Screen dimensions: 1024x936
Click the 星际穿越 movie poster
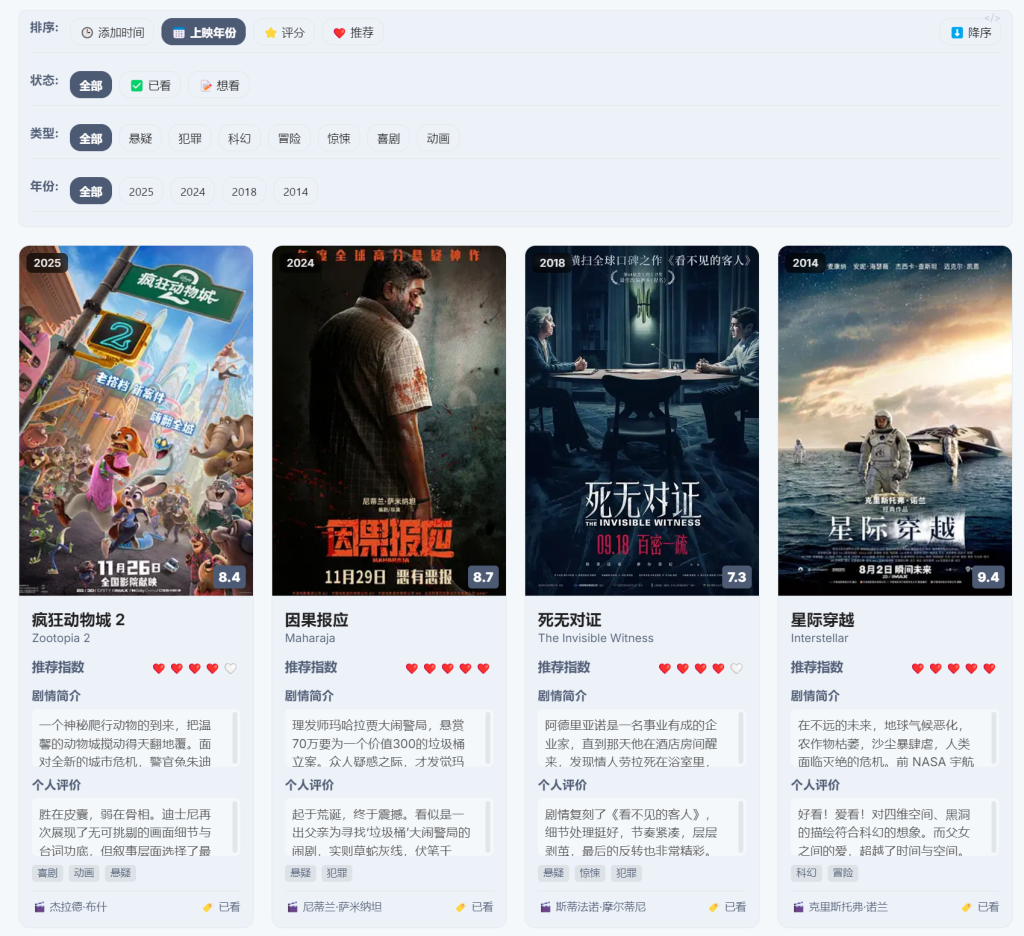point(894,420)
